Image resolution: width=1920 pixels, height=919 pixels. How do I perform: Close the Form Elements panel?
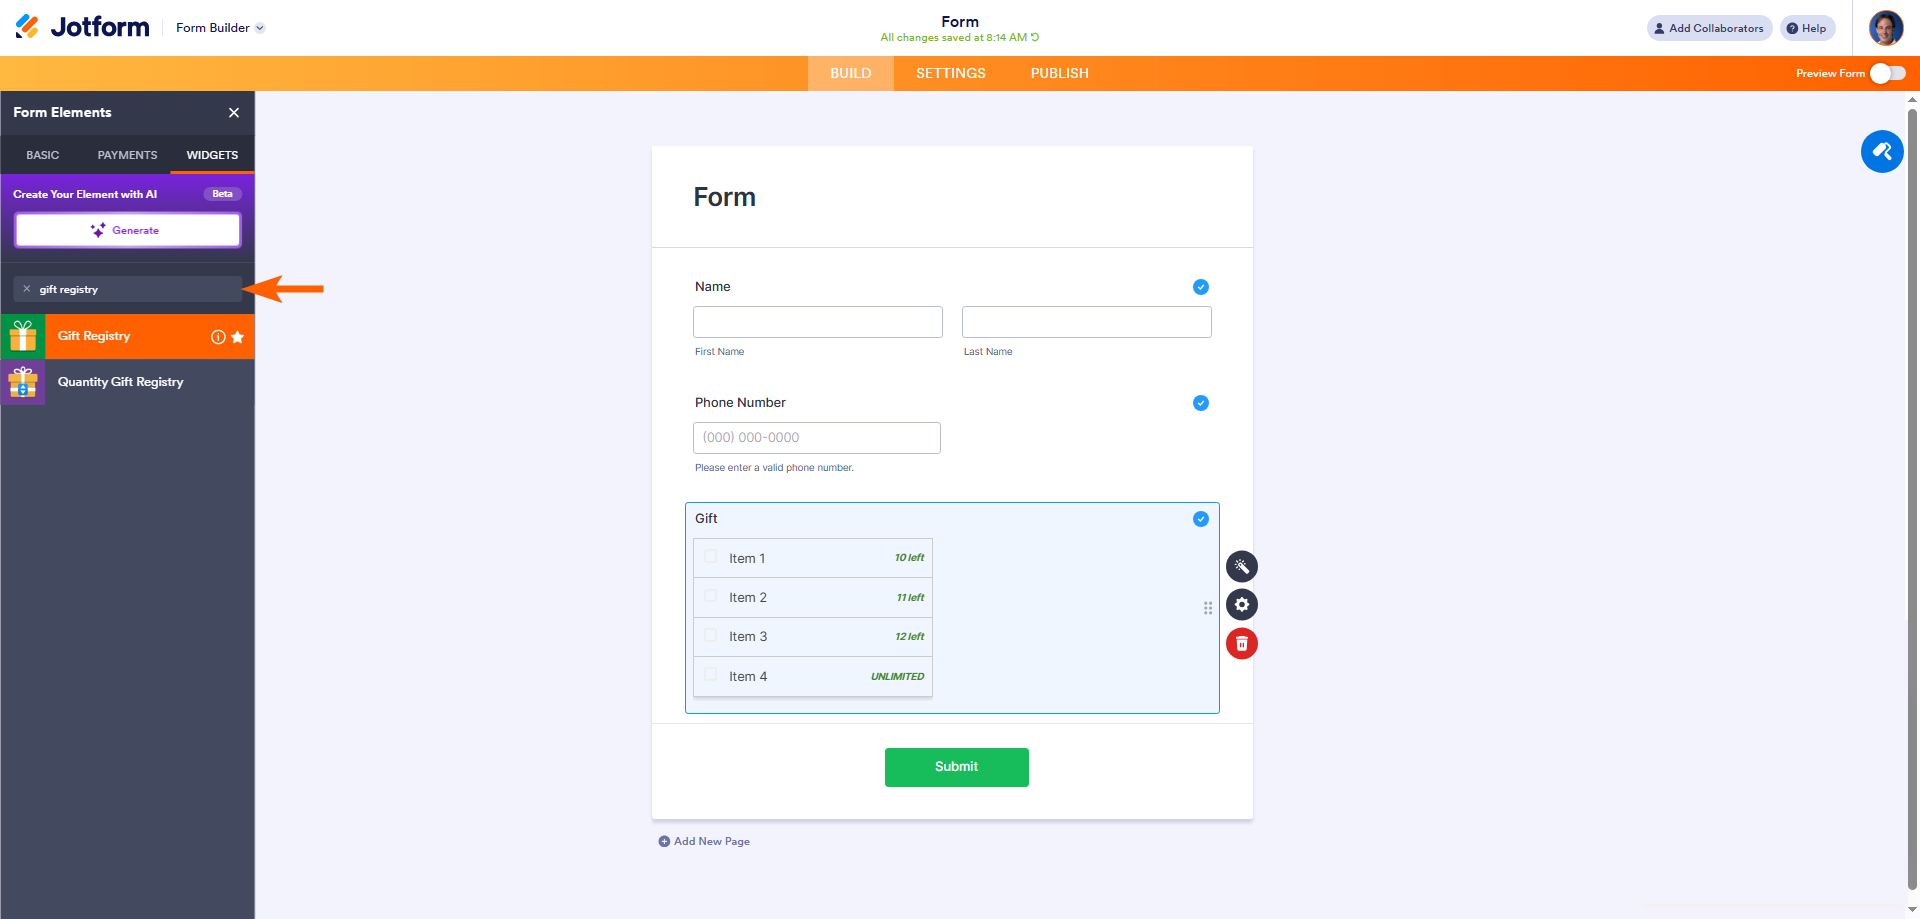coord(234,113)
